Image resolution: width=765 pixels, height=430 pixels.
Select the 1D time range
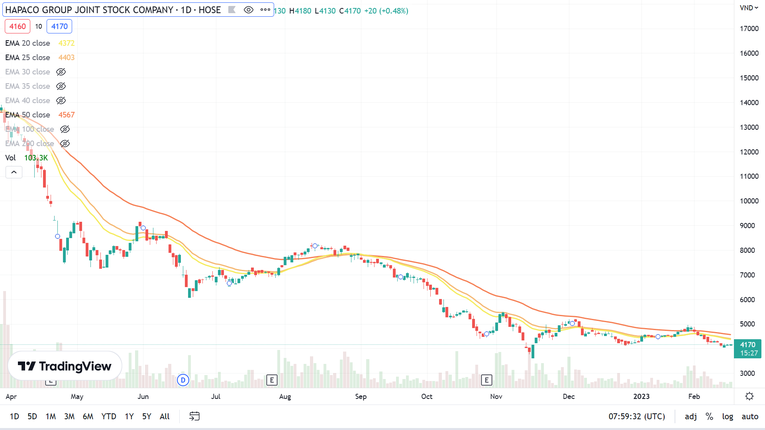pyautogui.click(x=14, y=416)
